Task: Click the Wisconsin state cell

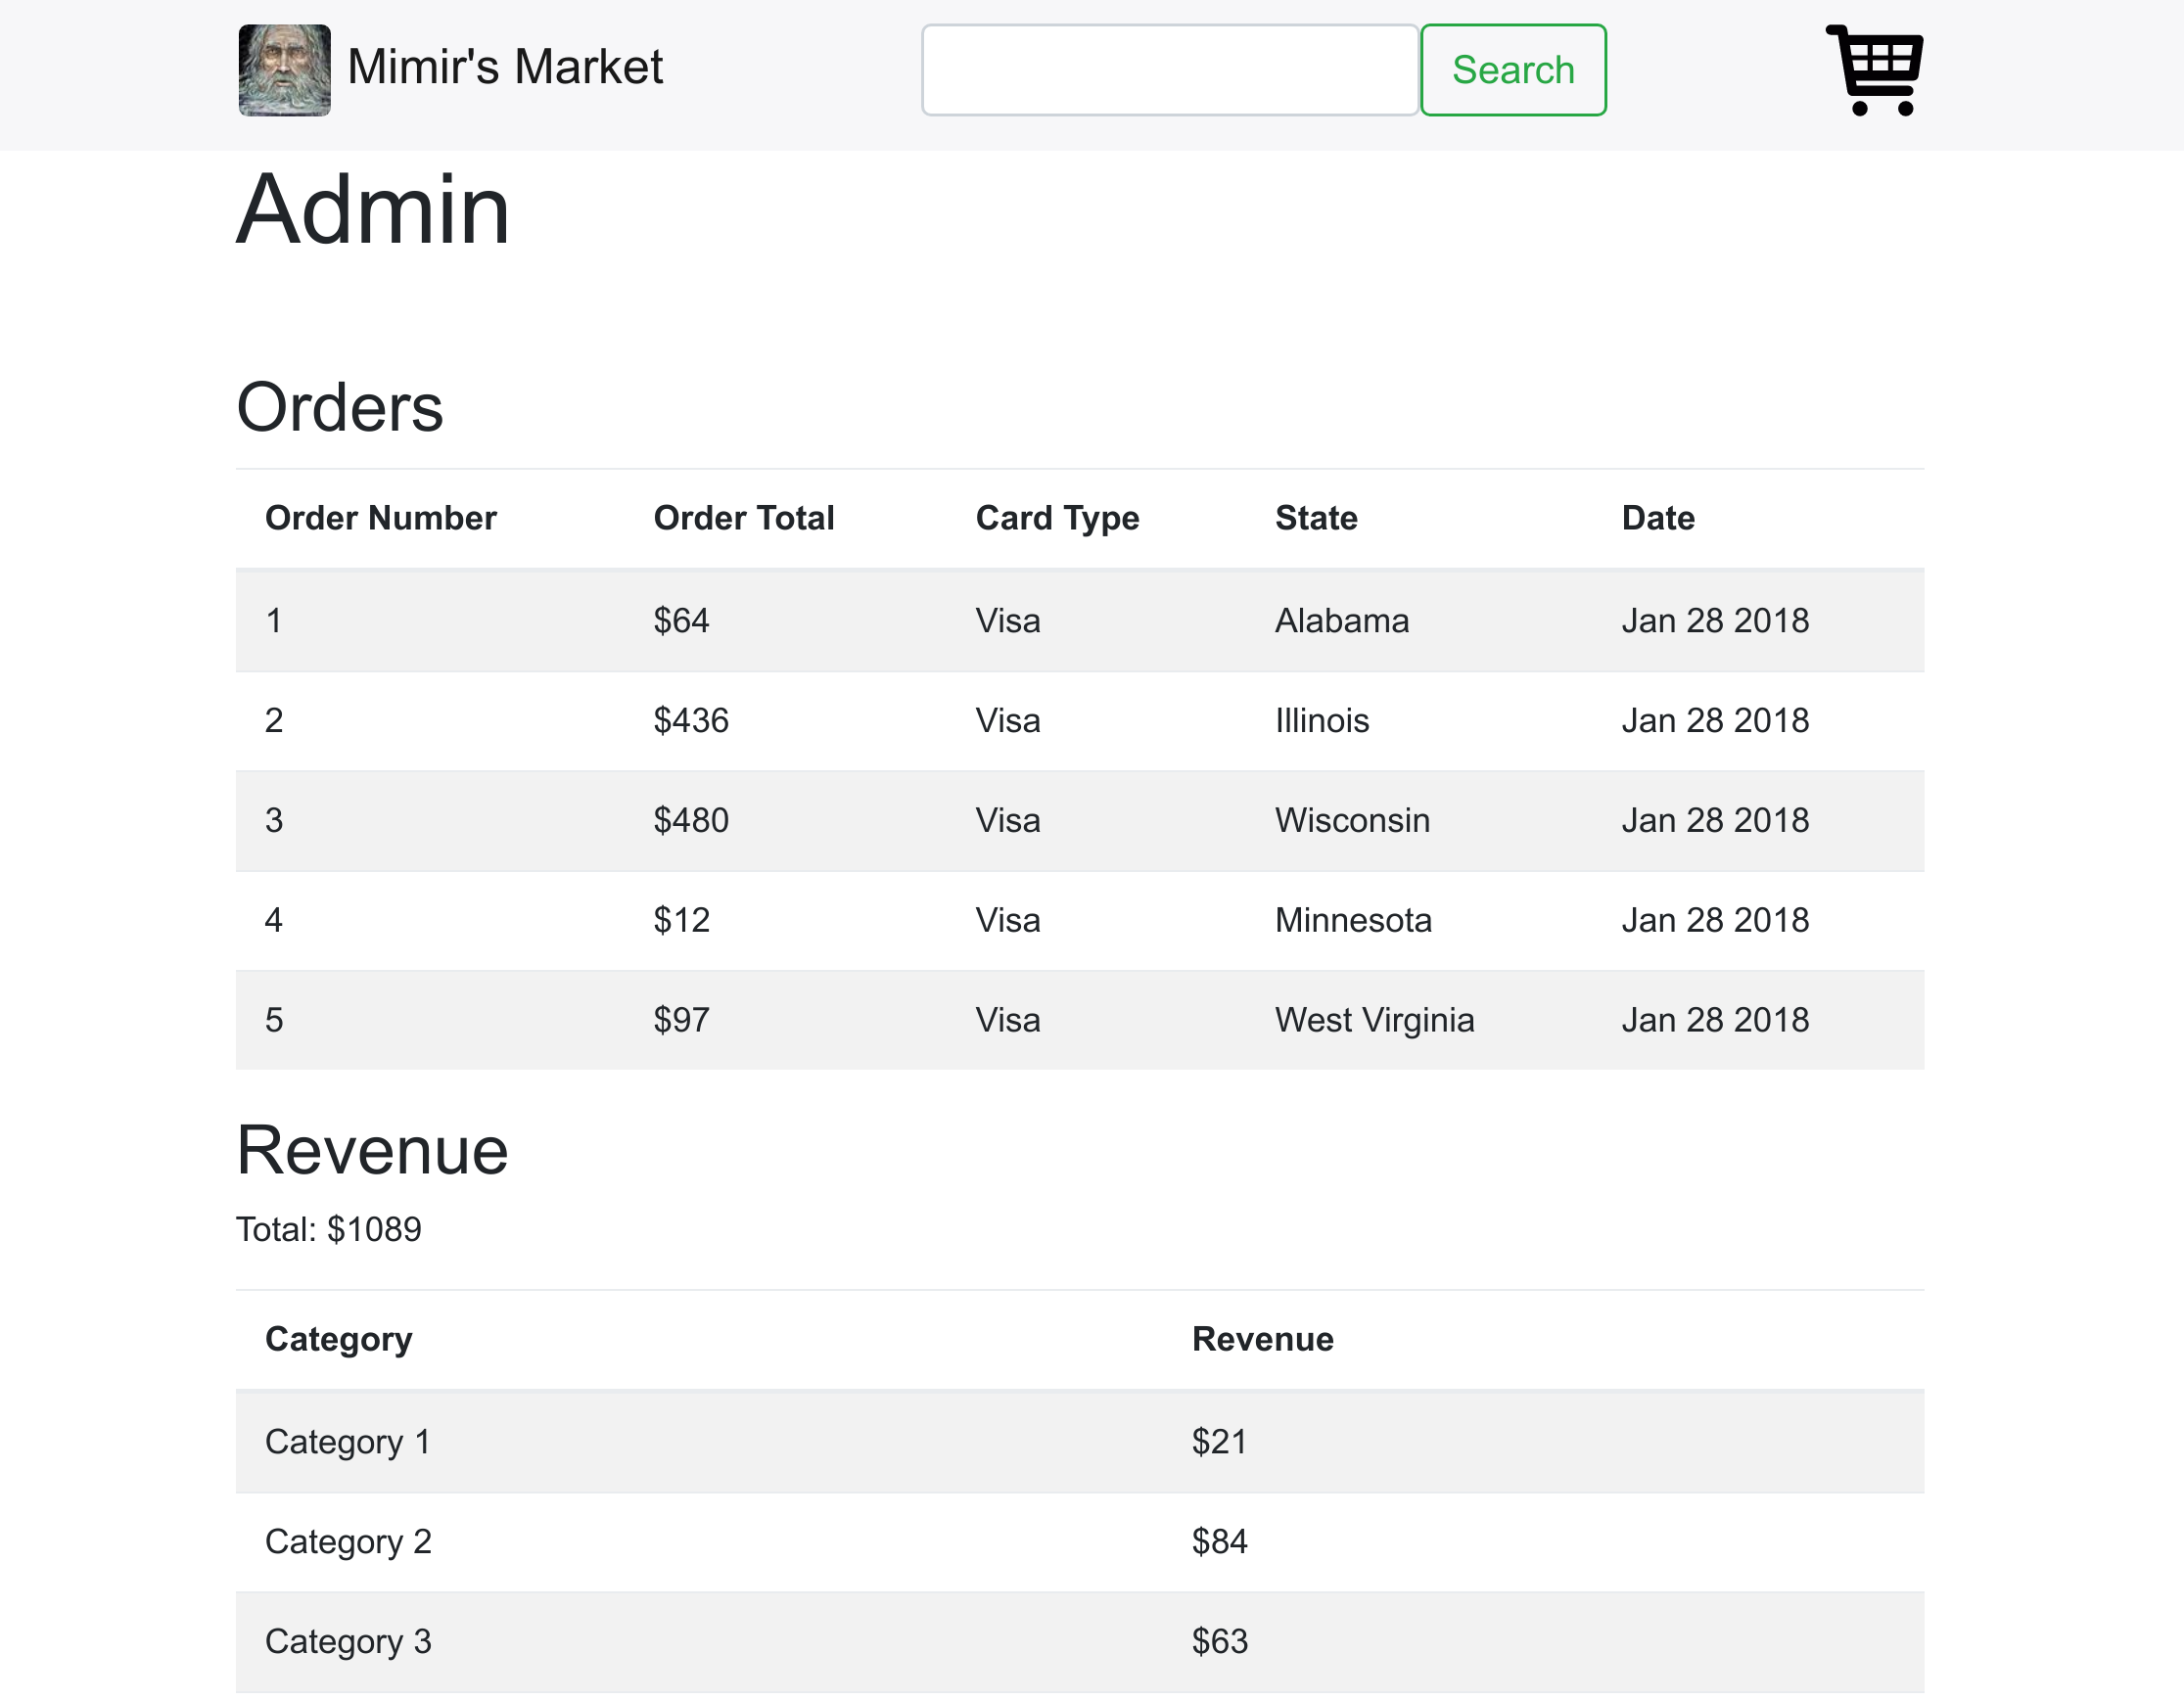Action: tap(1352, 821)
